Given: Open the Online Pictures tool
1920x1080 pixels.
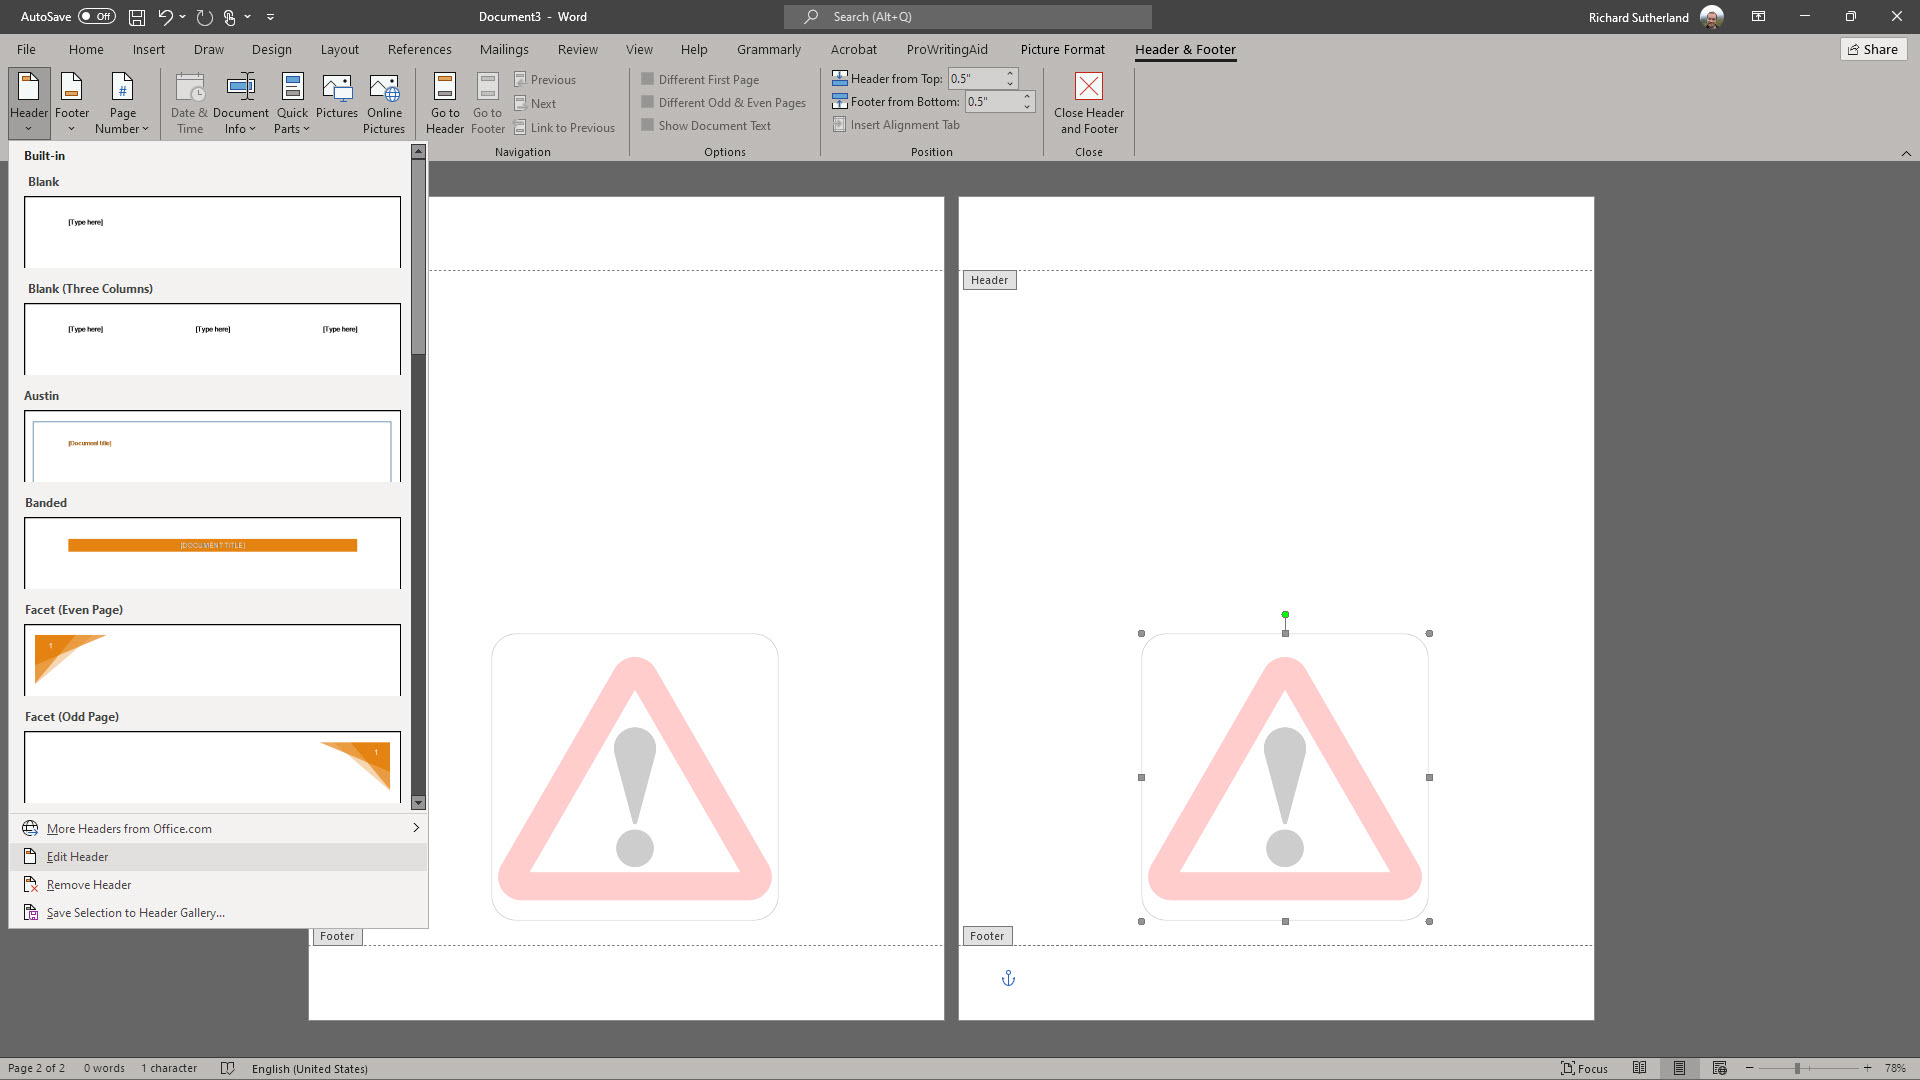Looking at the screenshot, I should coord(384,103).
